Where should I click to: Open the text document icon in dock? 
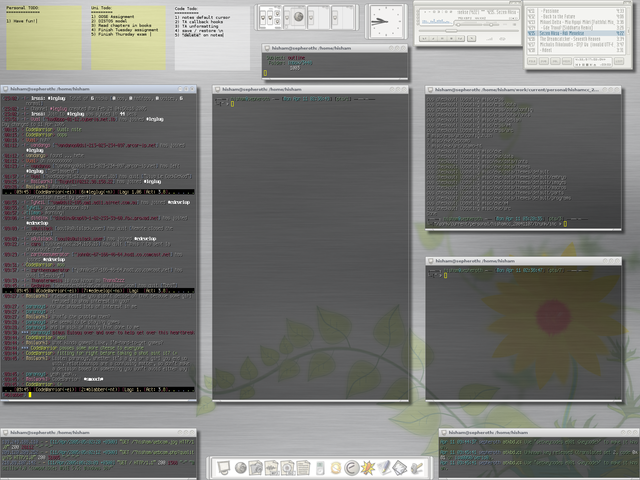coord(304,467)
